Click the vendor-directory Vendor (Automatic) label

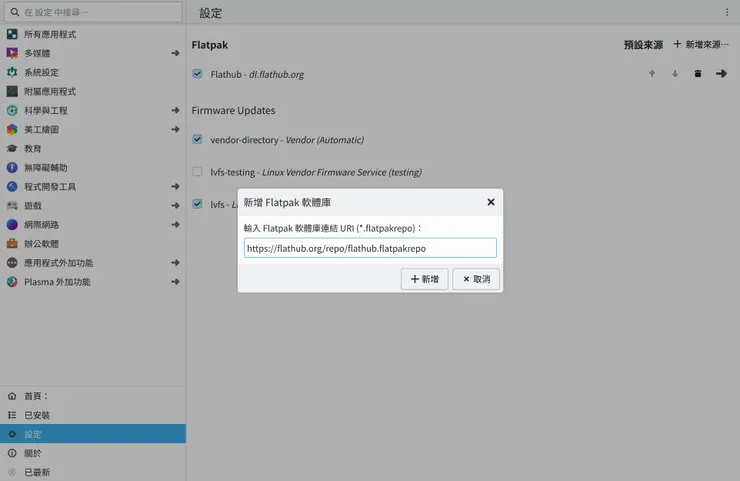tap(287, 140)
